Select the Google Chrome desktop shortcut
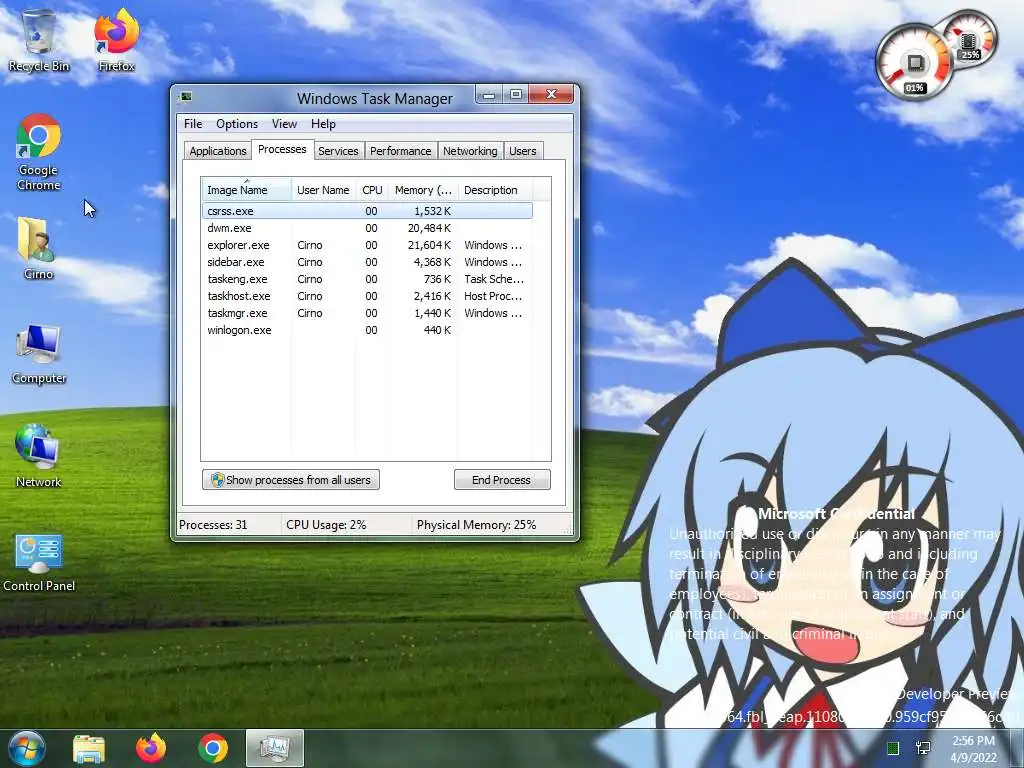1024x768 pixels. tap(39, 152)
